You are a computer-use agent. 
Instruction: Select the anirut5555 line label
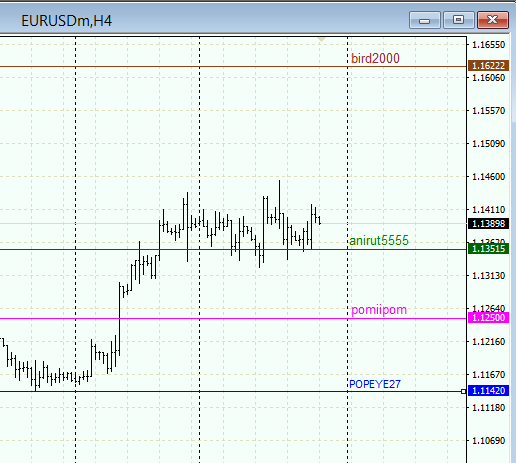pyautogui.click(x=379, y=240)
